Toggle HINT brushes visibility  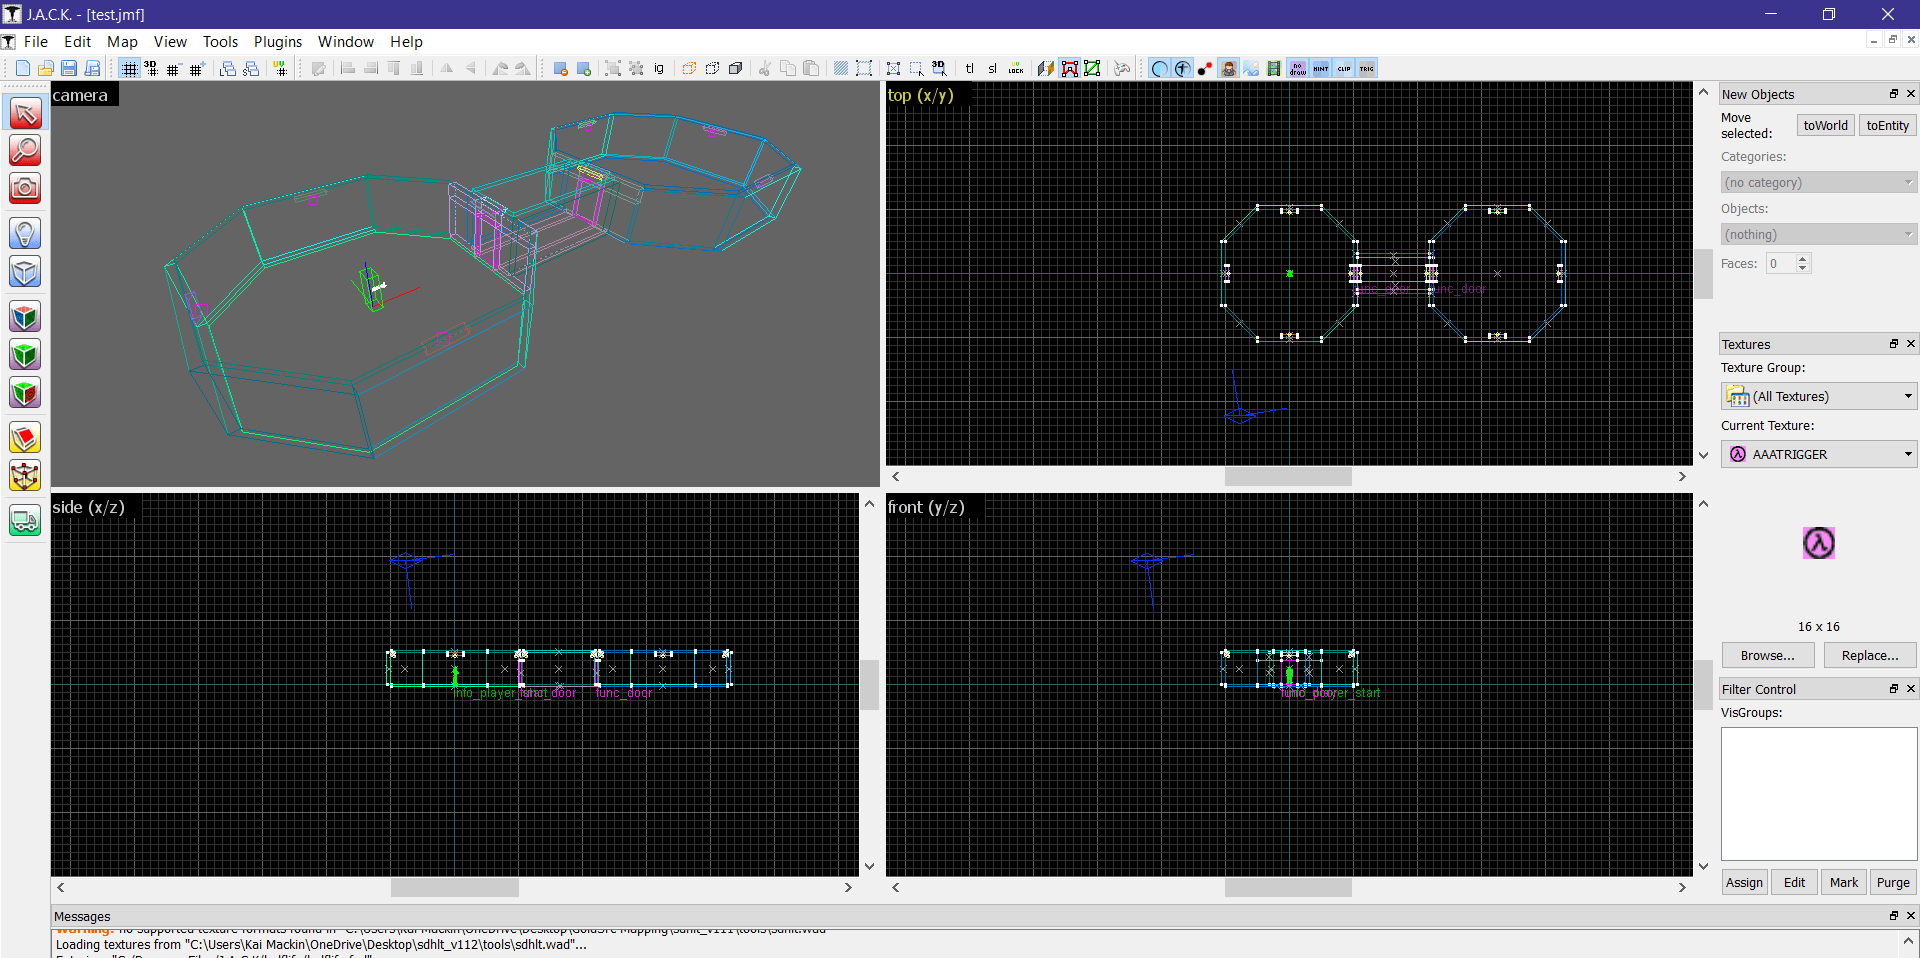(1321, 68)
